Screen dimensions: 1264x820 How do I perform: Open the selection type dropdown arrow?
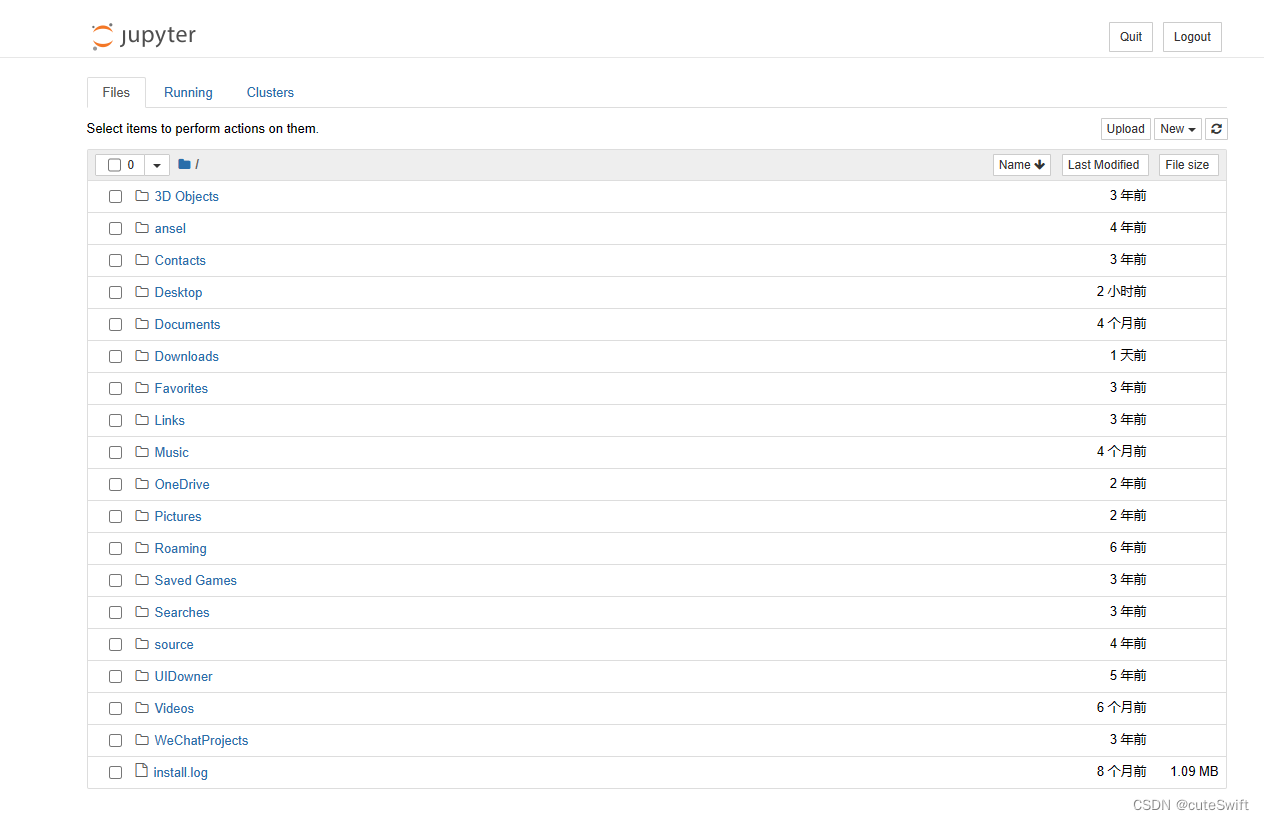click(x=157, y=165)
